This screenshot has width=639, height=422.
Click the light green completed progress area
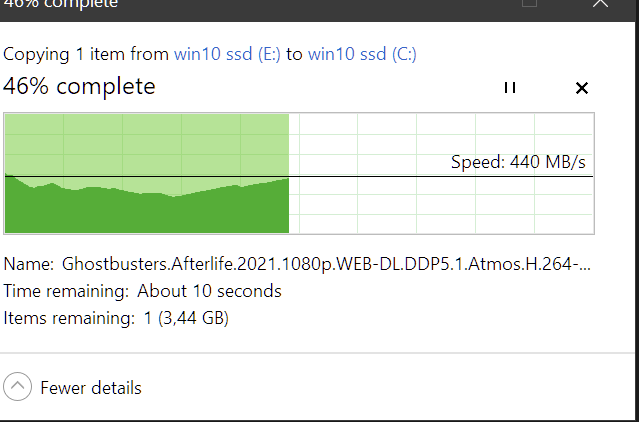click(147, 147)
